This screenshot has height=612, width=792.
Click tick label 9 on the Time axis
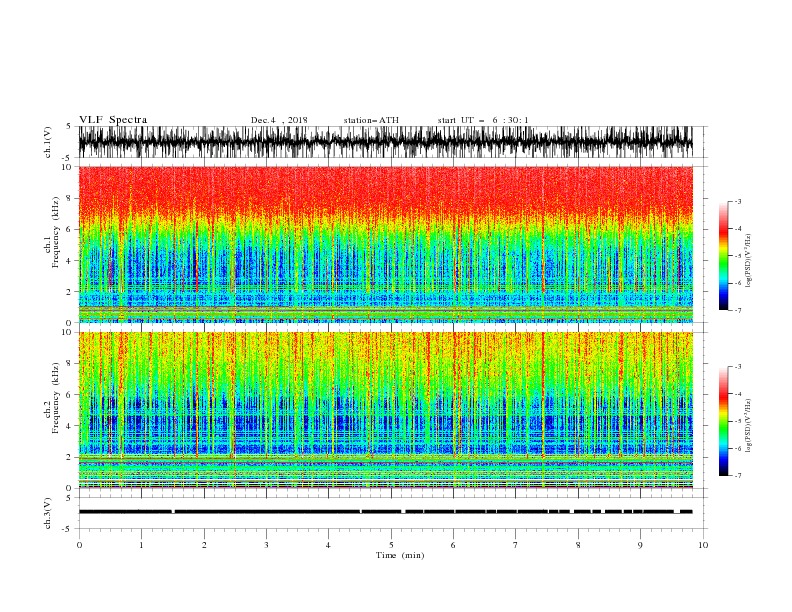(x=640, y=545)
